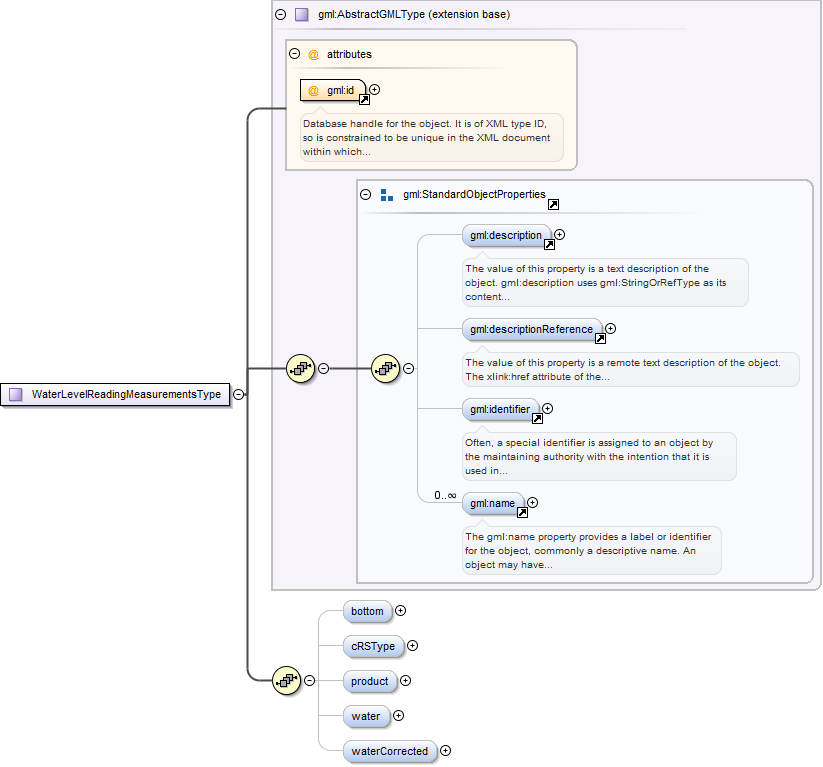Viewport: 823px width, 767px height.
Task: Collapse the attributes section
Action: 294,53
